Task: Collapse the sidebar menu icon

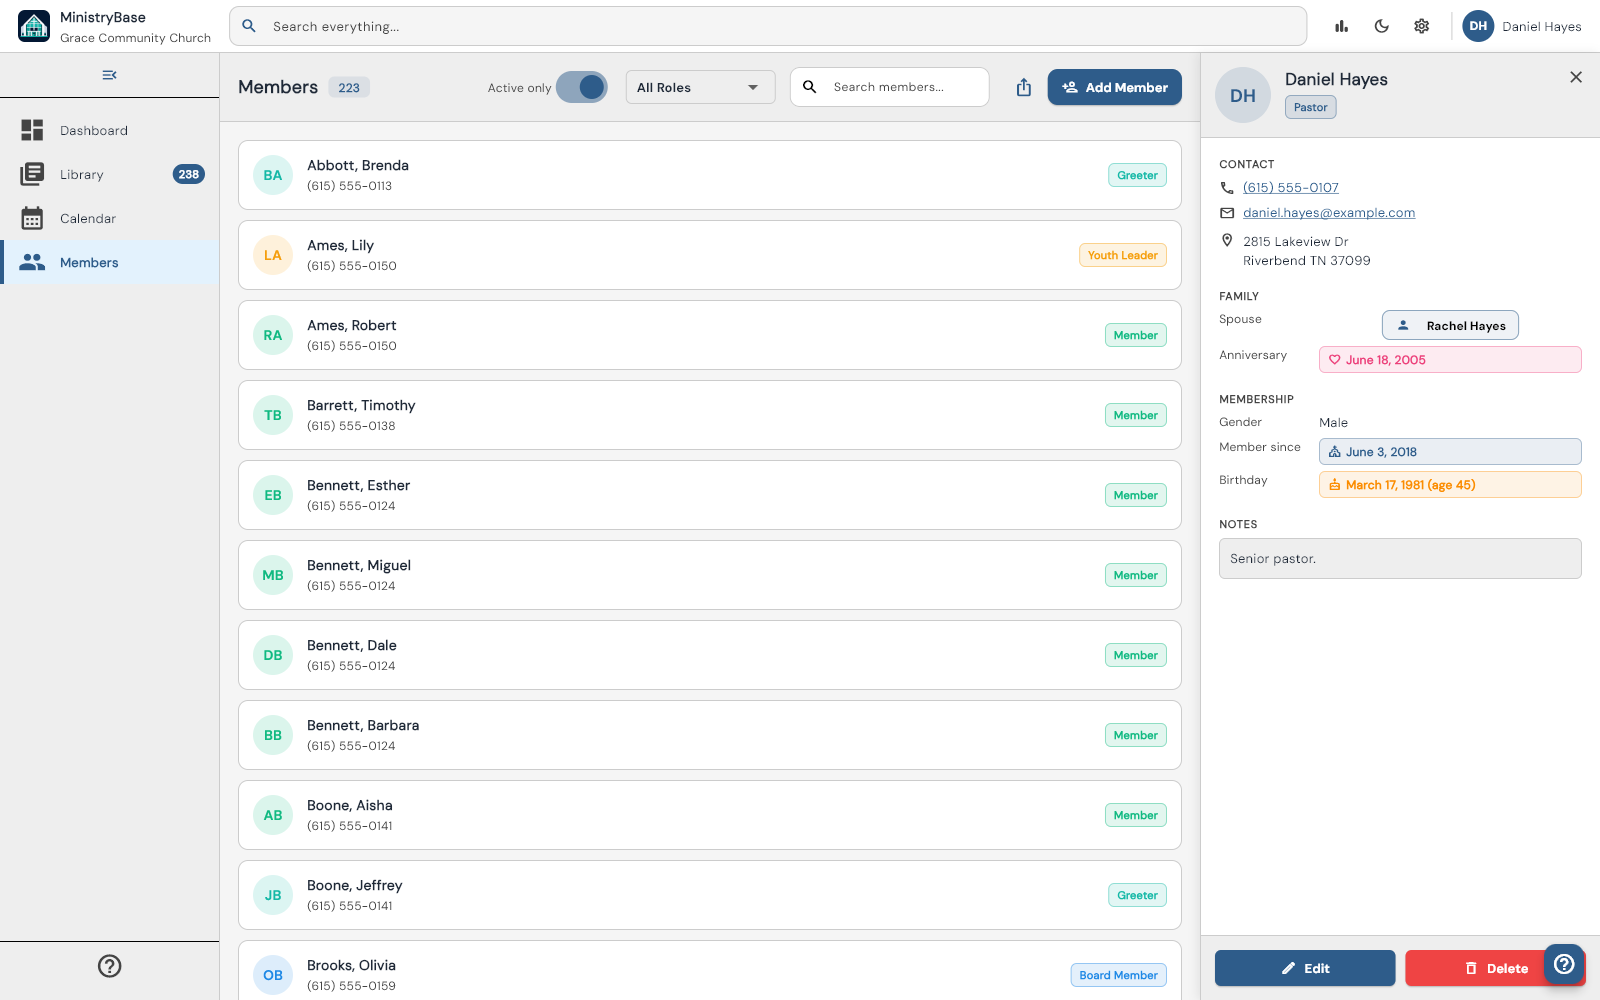Action: coord(109,75)
